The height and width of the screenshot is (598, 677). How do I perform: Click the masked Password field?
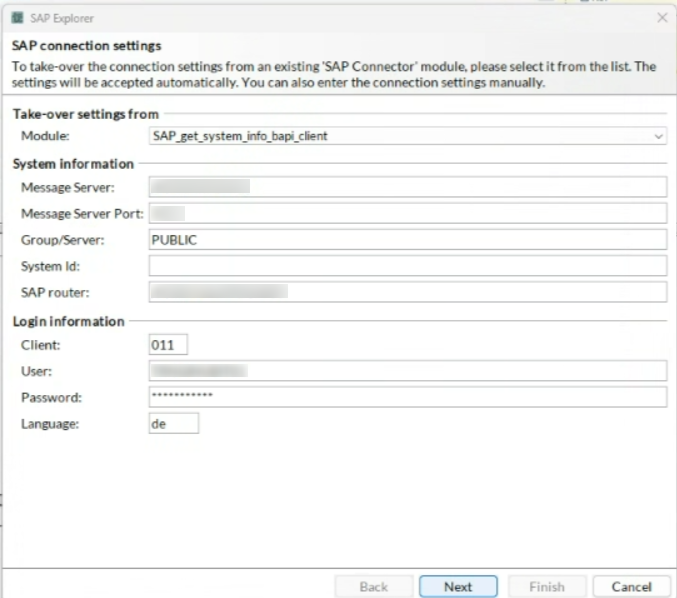[407, 397]
